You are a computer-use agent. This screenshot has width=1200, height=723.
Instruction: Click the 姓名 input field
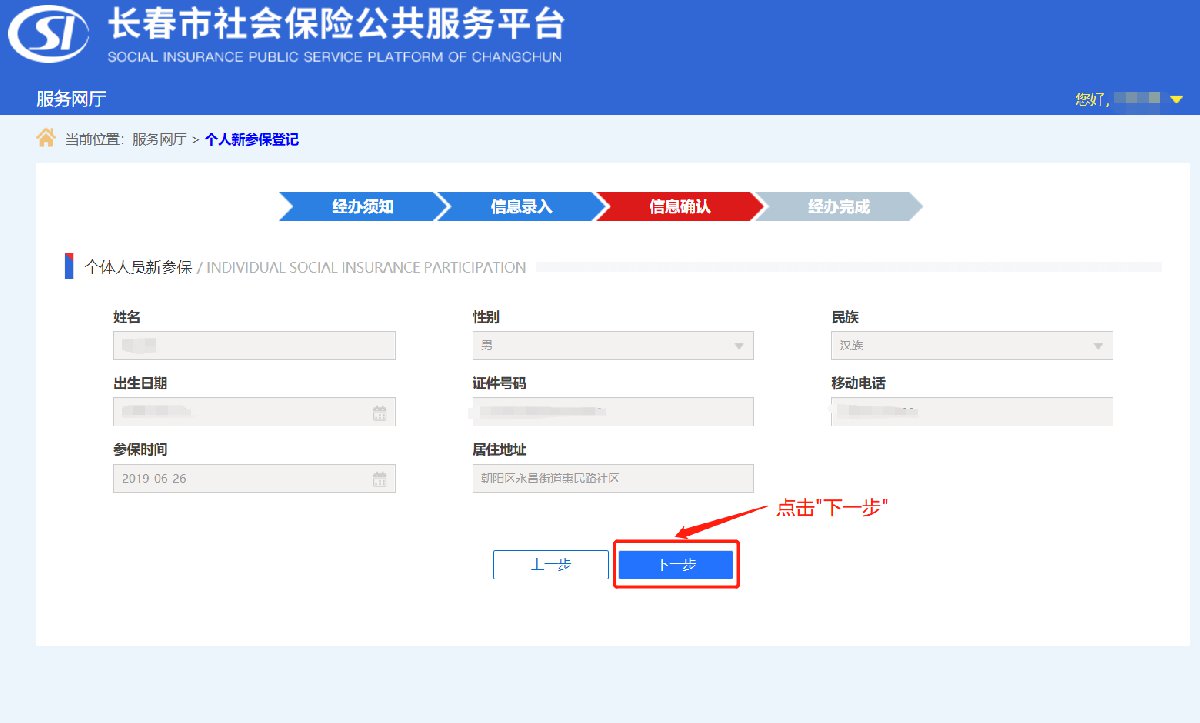(x=255, y=345)
